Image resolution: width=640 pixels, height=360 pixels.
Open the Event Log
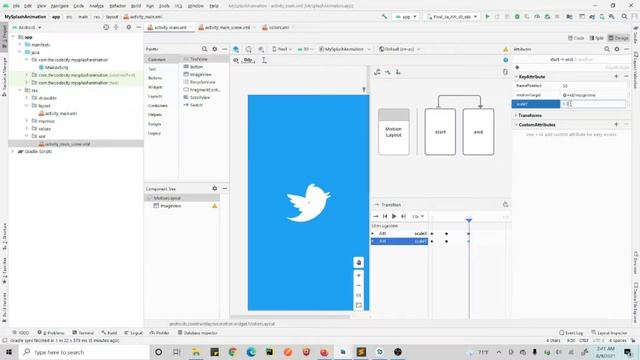[x=571, y=333]
